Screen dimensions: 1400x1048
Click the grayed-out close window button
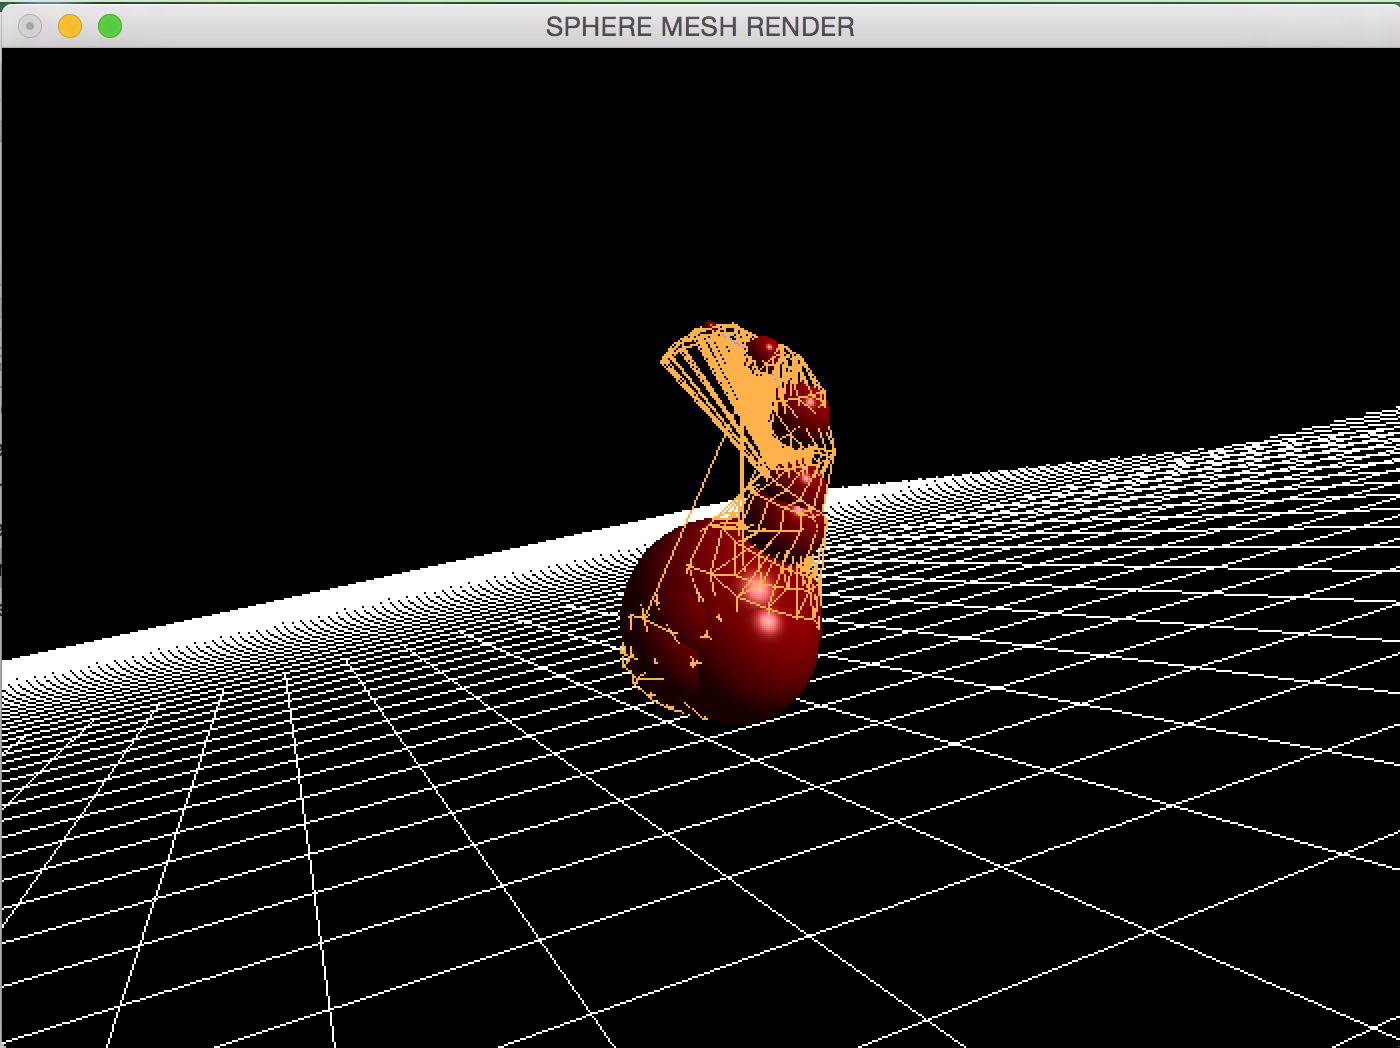(x=30, y=26)
